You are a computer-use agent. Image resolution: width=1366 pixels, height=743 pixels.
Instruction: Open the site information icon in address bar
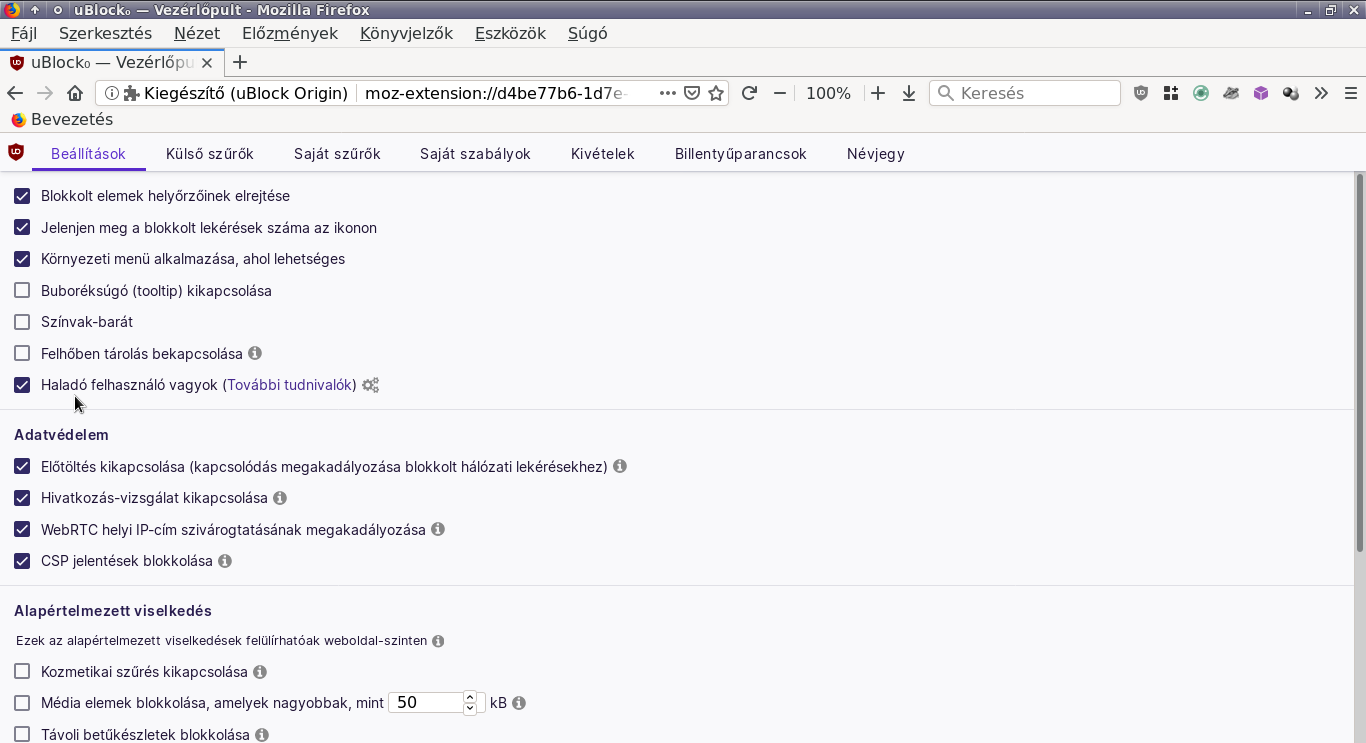pos(112,93)
